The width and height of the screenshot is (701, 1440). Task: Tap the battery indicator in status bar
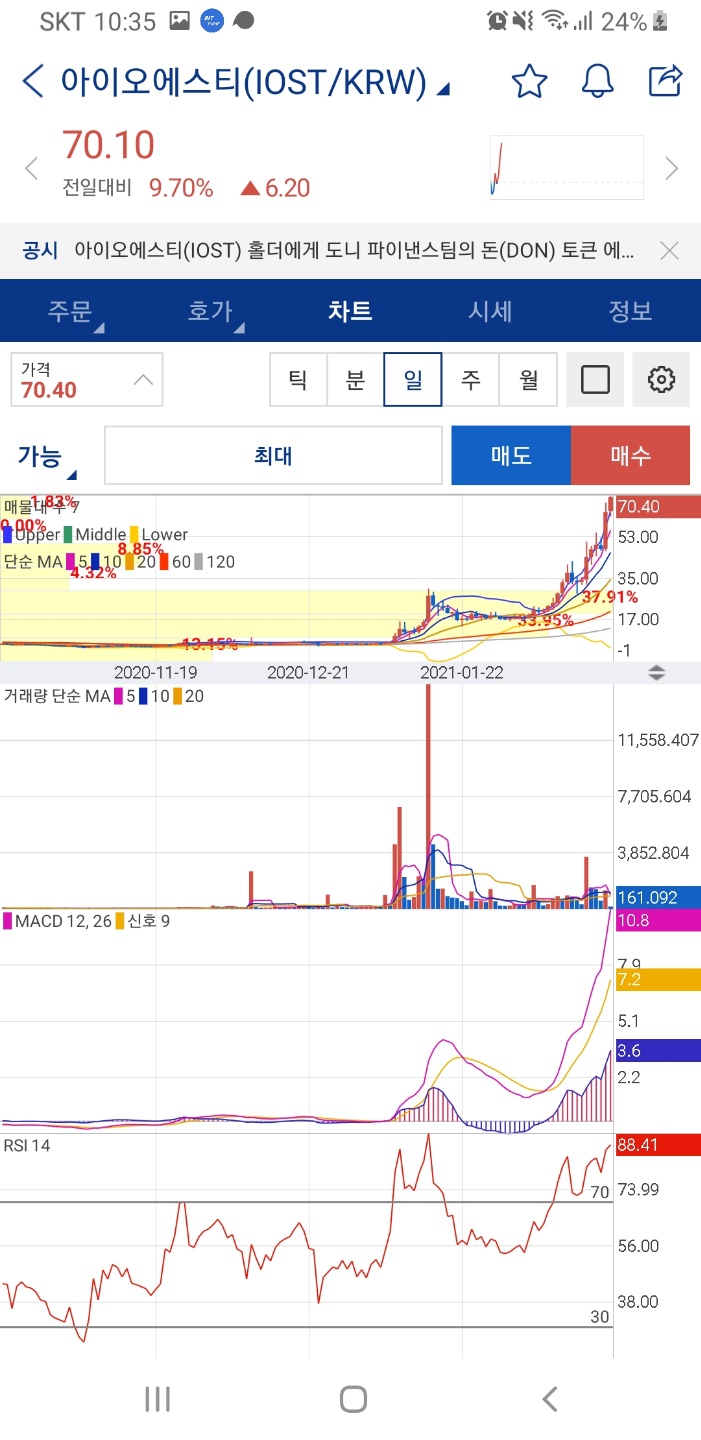coord(661,21)
